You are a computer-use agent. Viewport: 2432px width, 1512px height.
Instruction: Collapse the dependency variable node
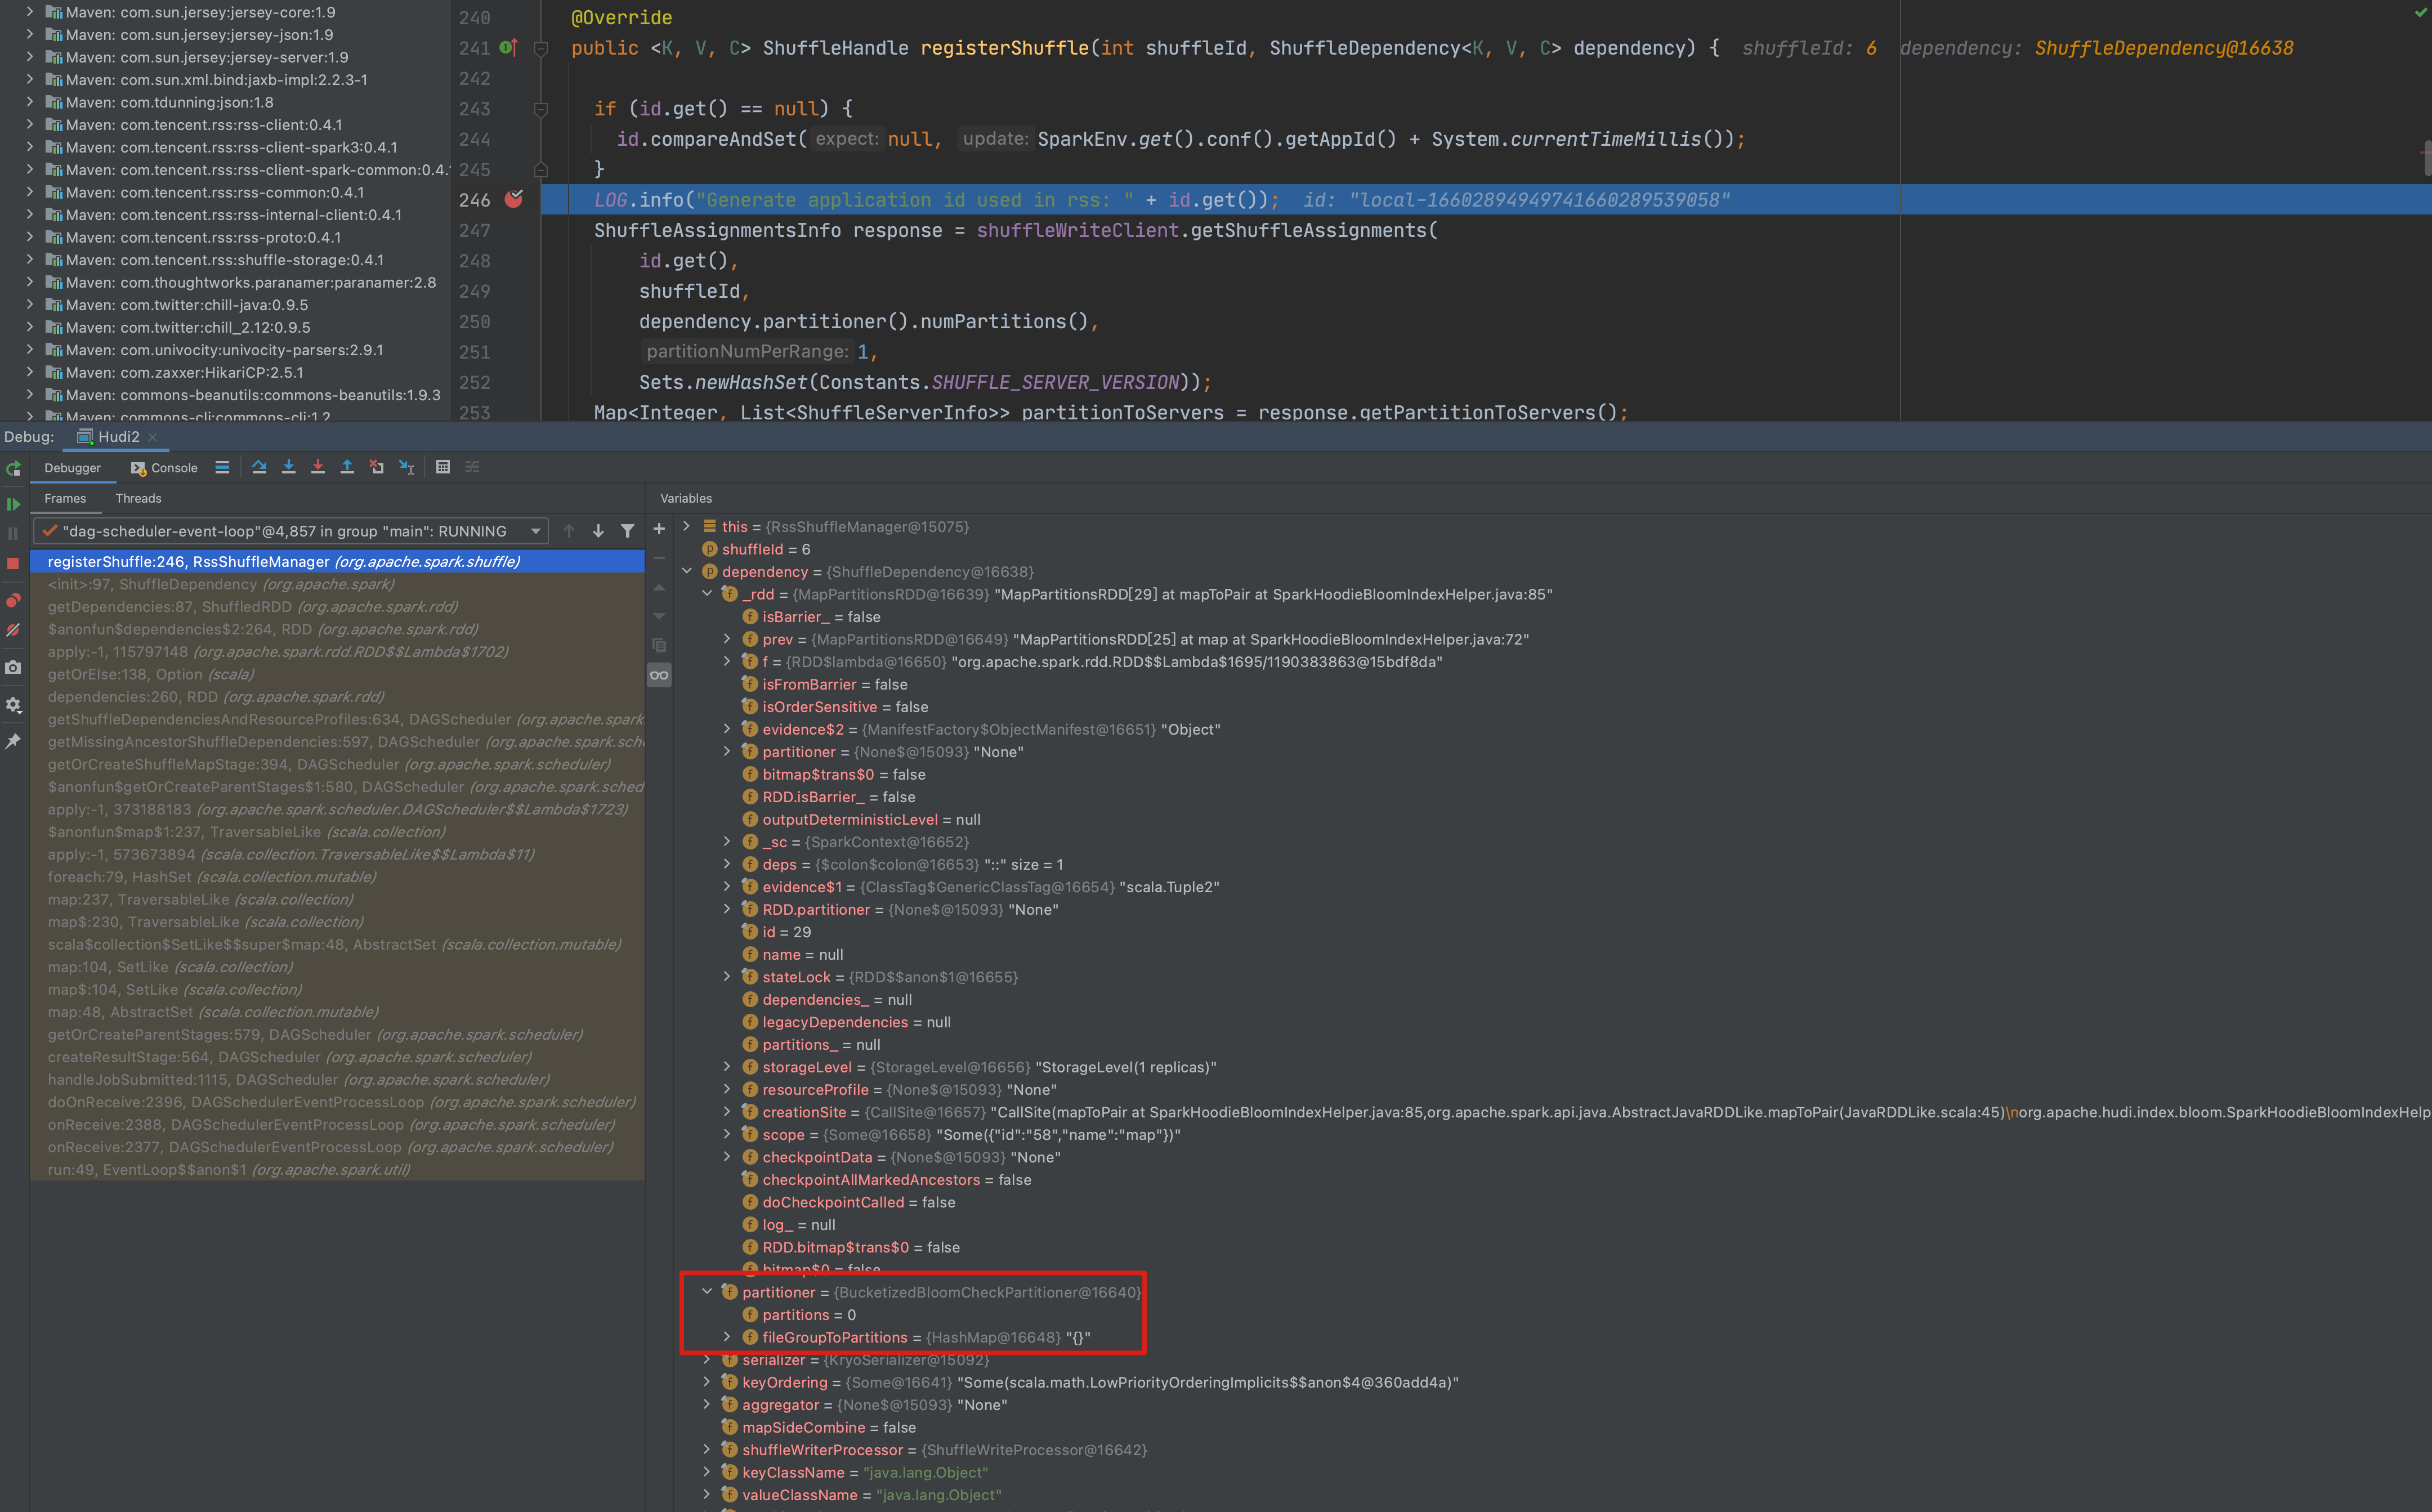(687, 571)
